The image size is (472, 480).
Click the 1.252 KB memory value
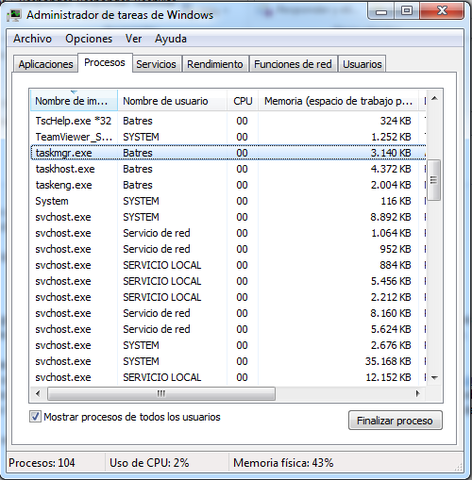coord(391,137)
